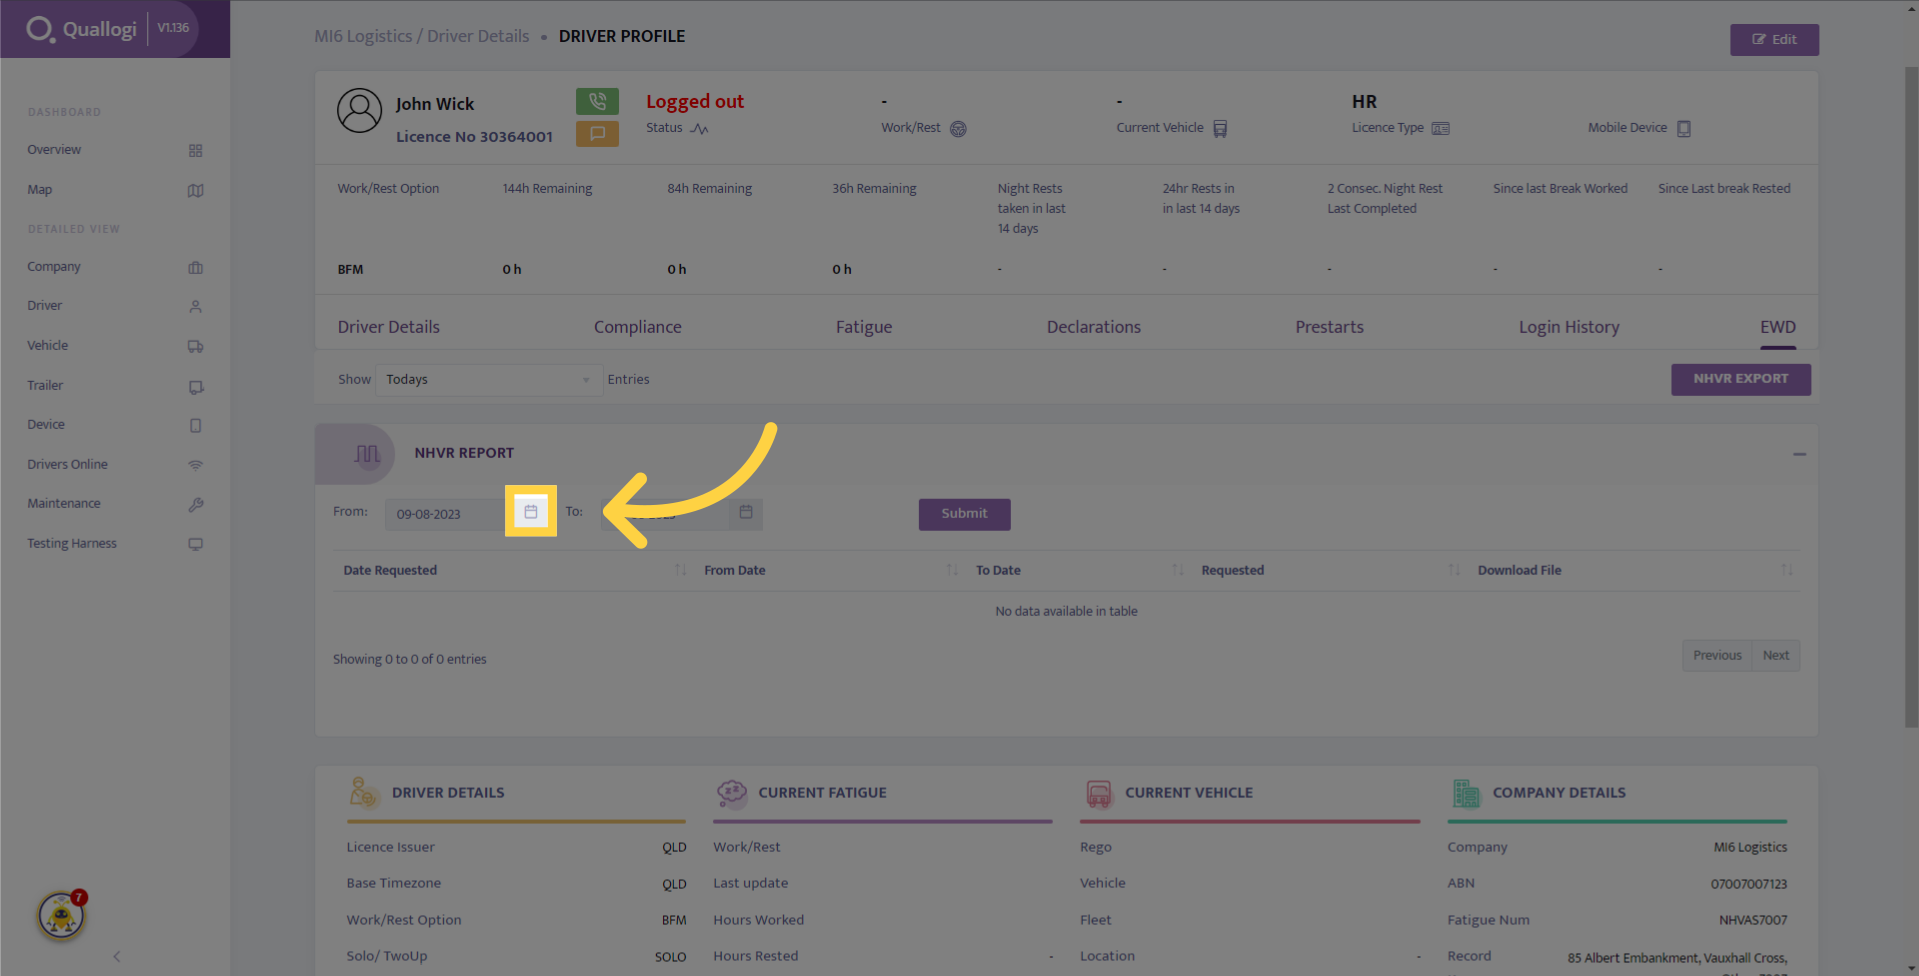The height and width of the screenshot is (976, 1919).
Task: Click the Licence Type card icon
Action: (x=1441, y=128)
